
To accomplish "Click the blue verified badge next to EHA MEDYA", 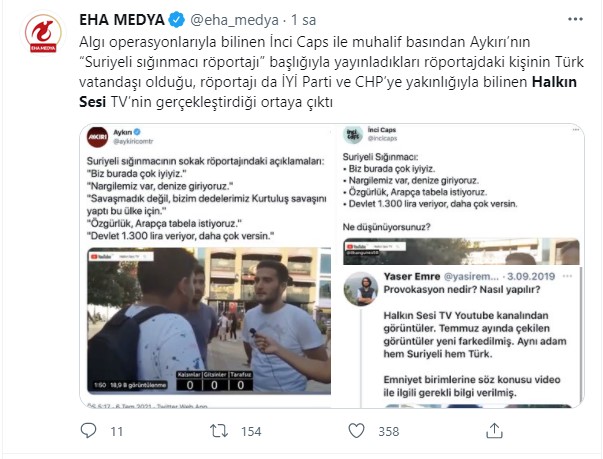I will (177, 20).
